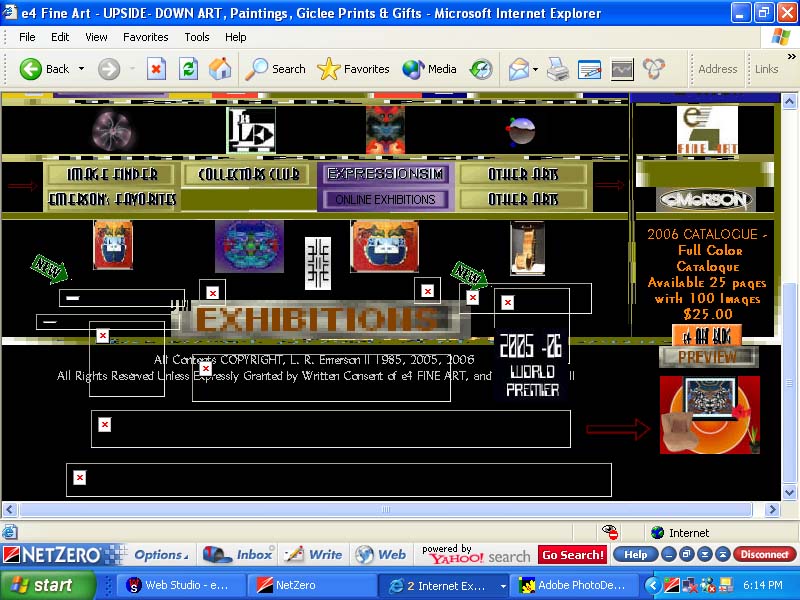The image size is (800, 600).
Task: Click the Refresh page toolbar icon
Action: [x=188, y=69]
